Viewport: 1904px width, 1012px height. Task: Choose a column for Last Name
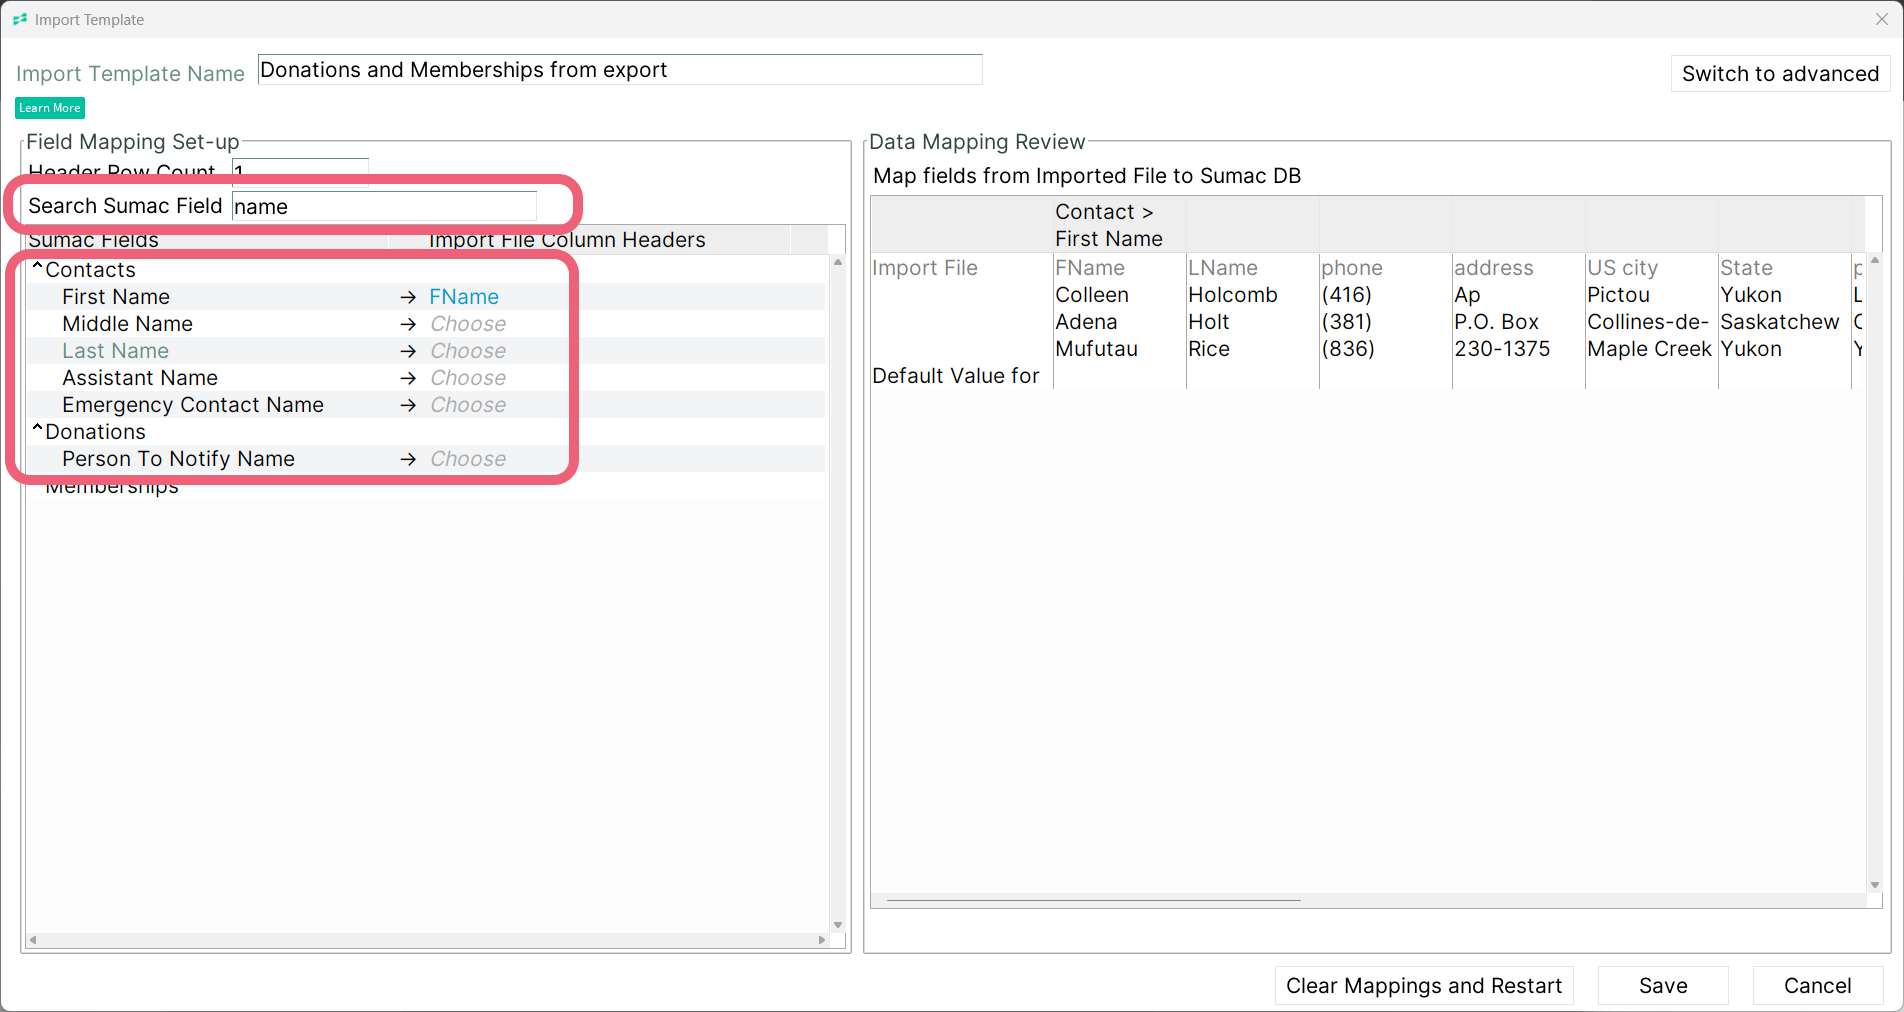(468, 351)
